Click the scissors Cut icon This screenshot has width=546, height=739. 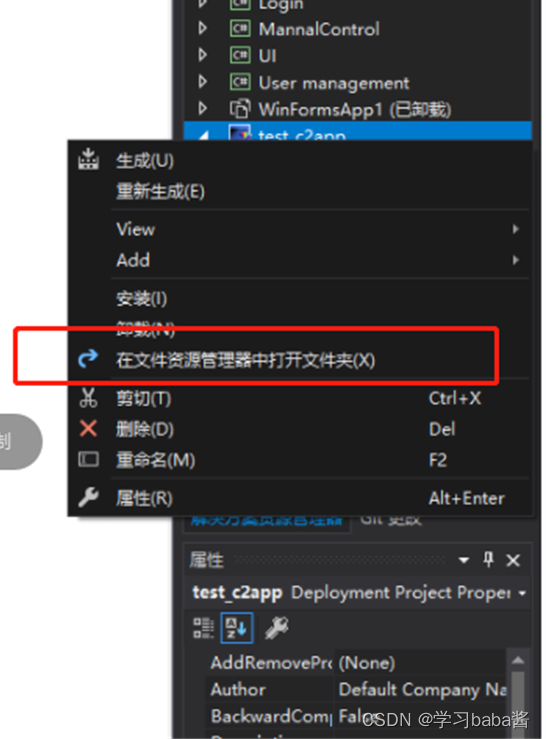click(88, 398)
